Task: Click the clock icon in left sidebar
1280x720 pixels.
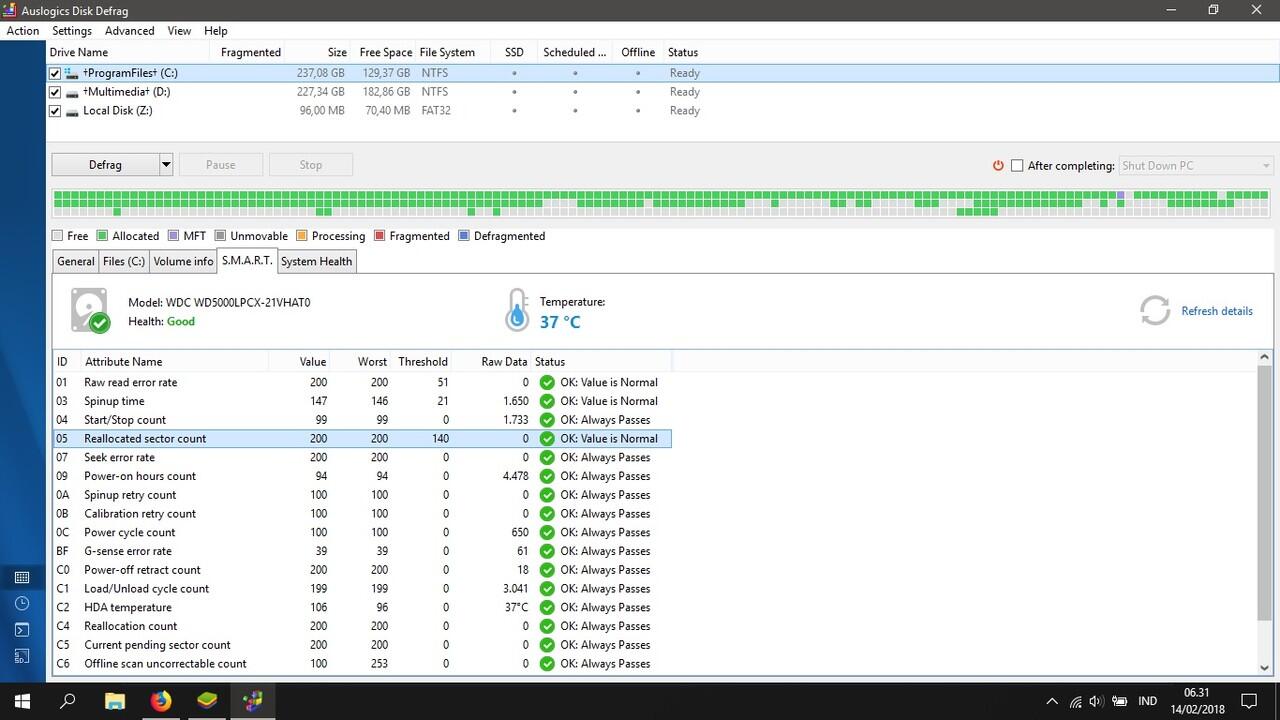Action: 22,603
